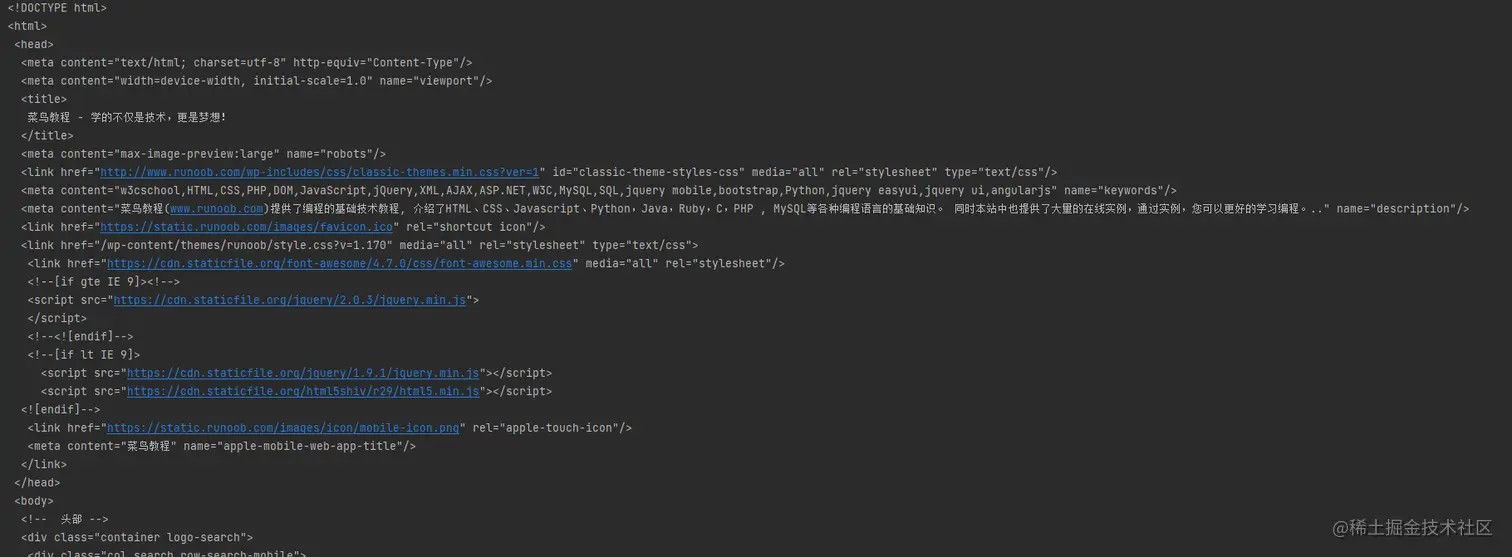The height and width of the screenshot is (557, 1512).
Task: Click the viewport meta tag line
Action: click(256, 81)
